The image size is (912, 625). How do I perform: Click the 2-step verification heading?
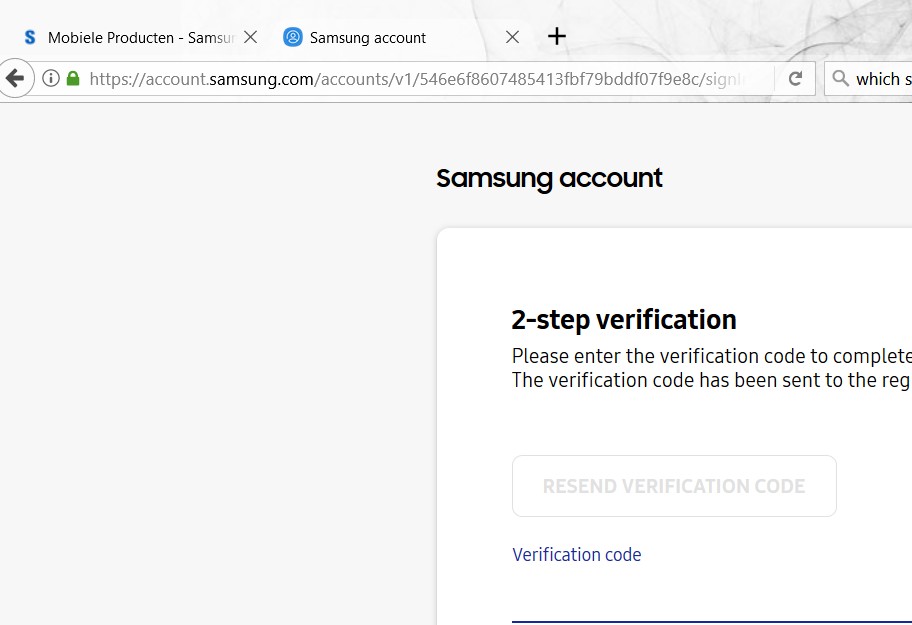coord(624,319)
